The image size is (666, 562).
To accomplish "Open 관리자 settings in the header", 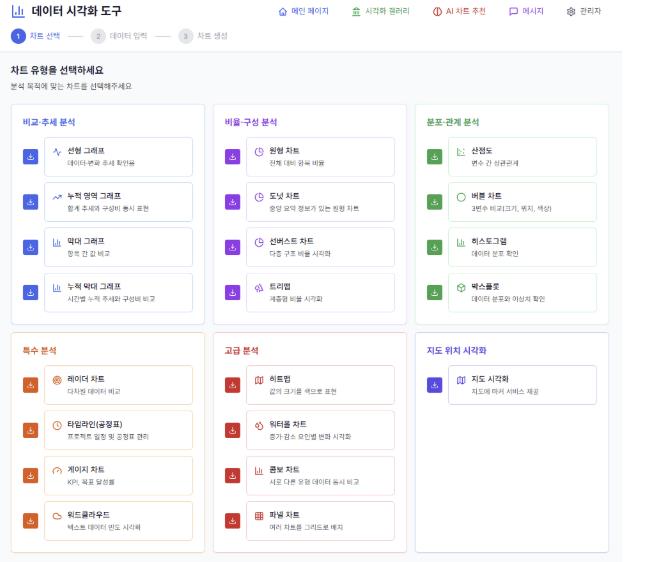I will [x=583, y=11].
